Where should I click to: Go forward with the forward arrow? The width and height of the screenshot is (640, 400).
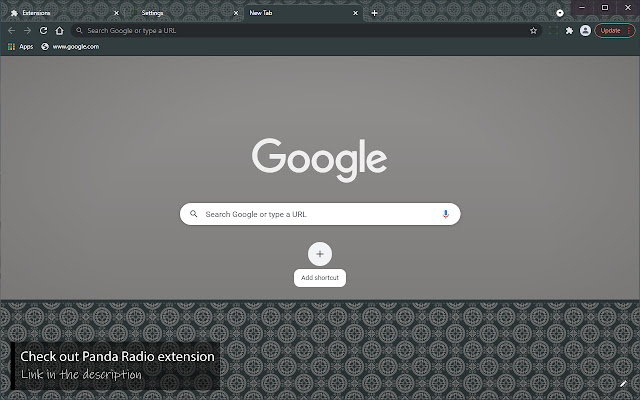pos(27,31)
